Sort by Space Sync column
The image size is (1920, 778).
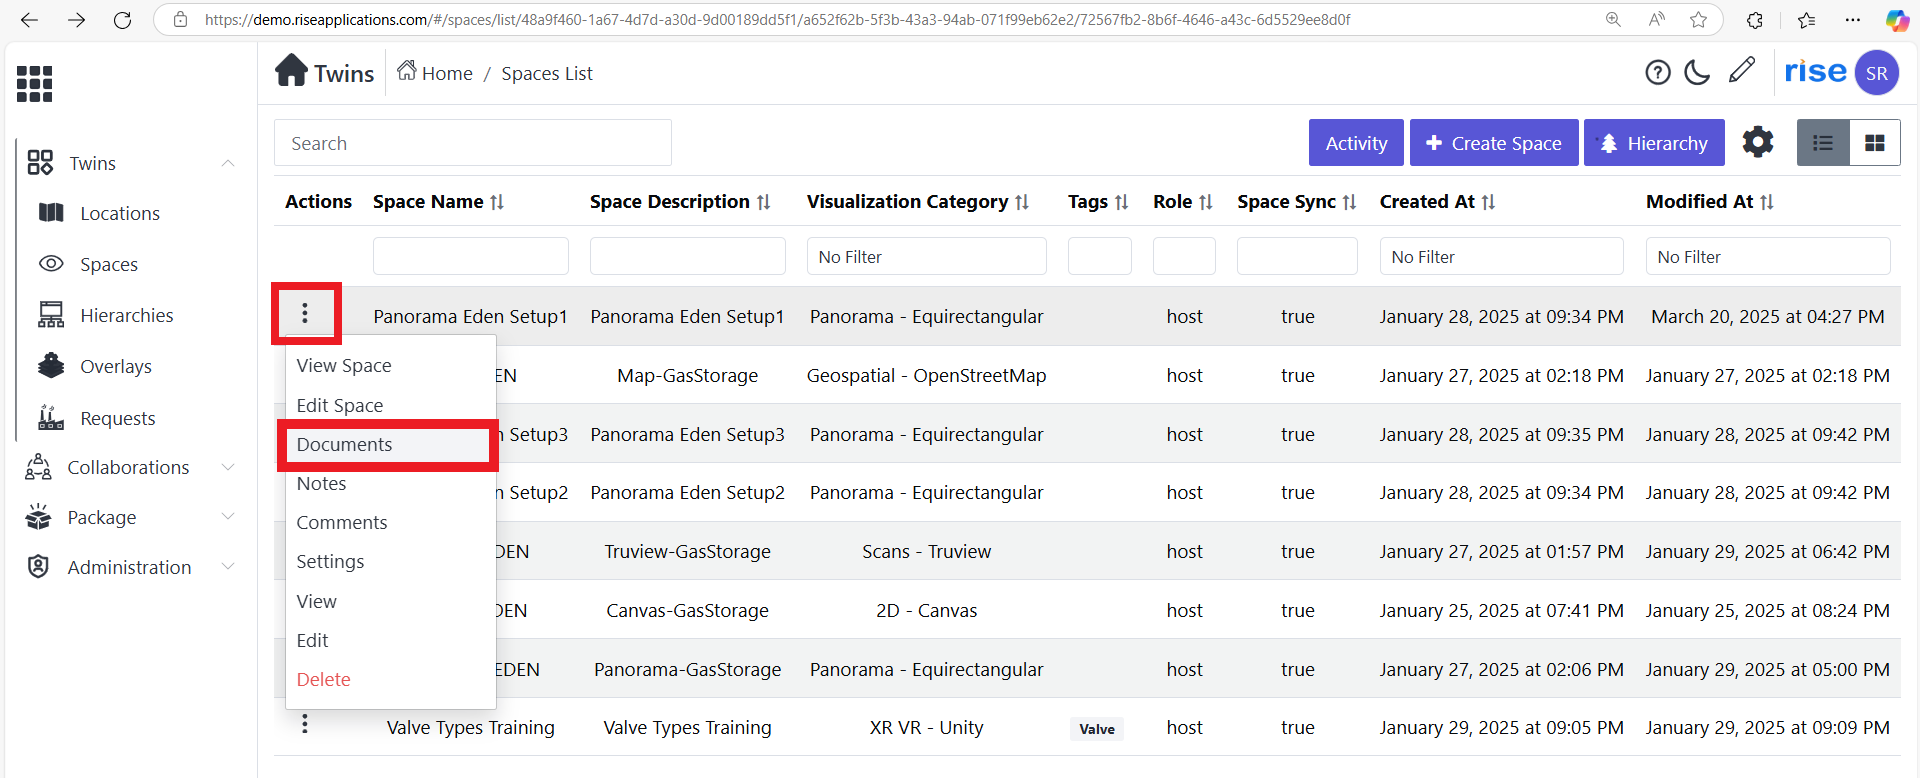[1350, 202]
